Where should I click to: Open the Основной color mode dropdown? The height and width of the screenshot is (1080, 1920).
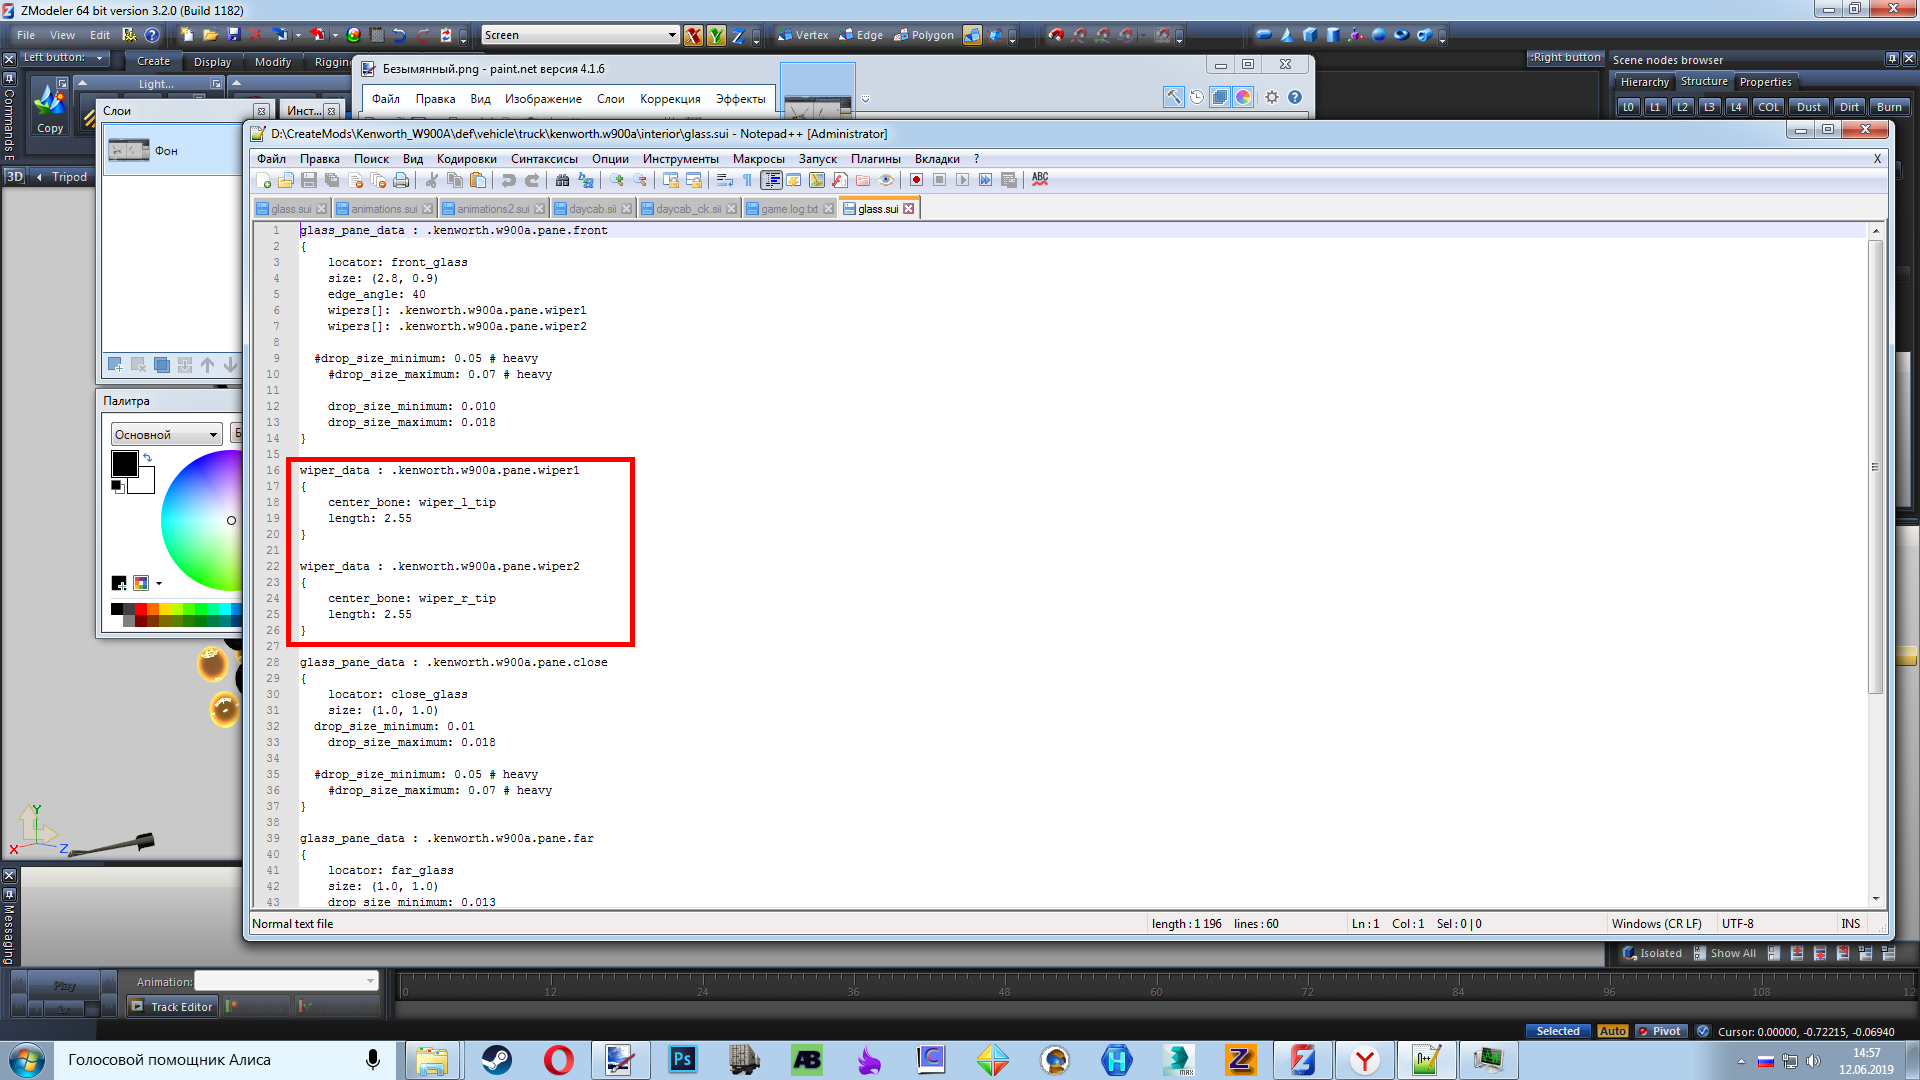point(213,435)
